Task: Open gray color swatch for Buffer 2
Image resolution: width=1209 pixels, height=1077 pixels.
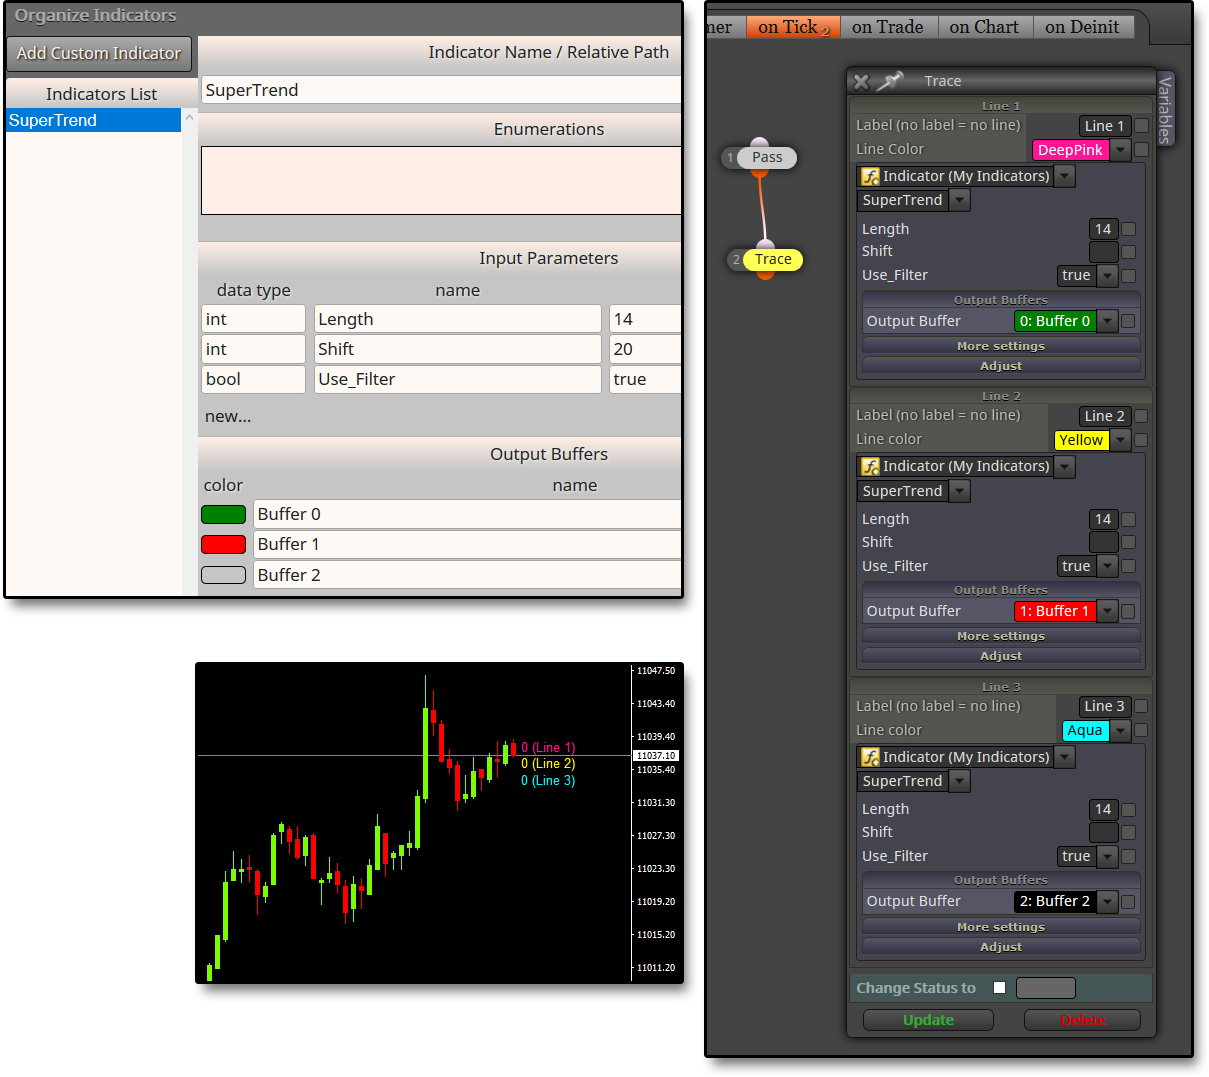Action: click(x=223, y=575)
